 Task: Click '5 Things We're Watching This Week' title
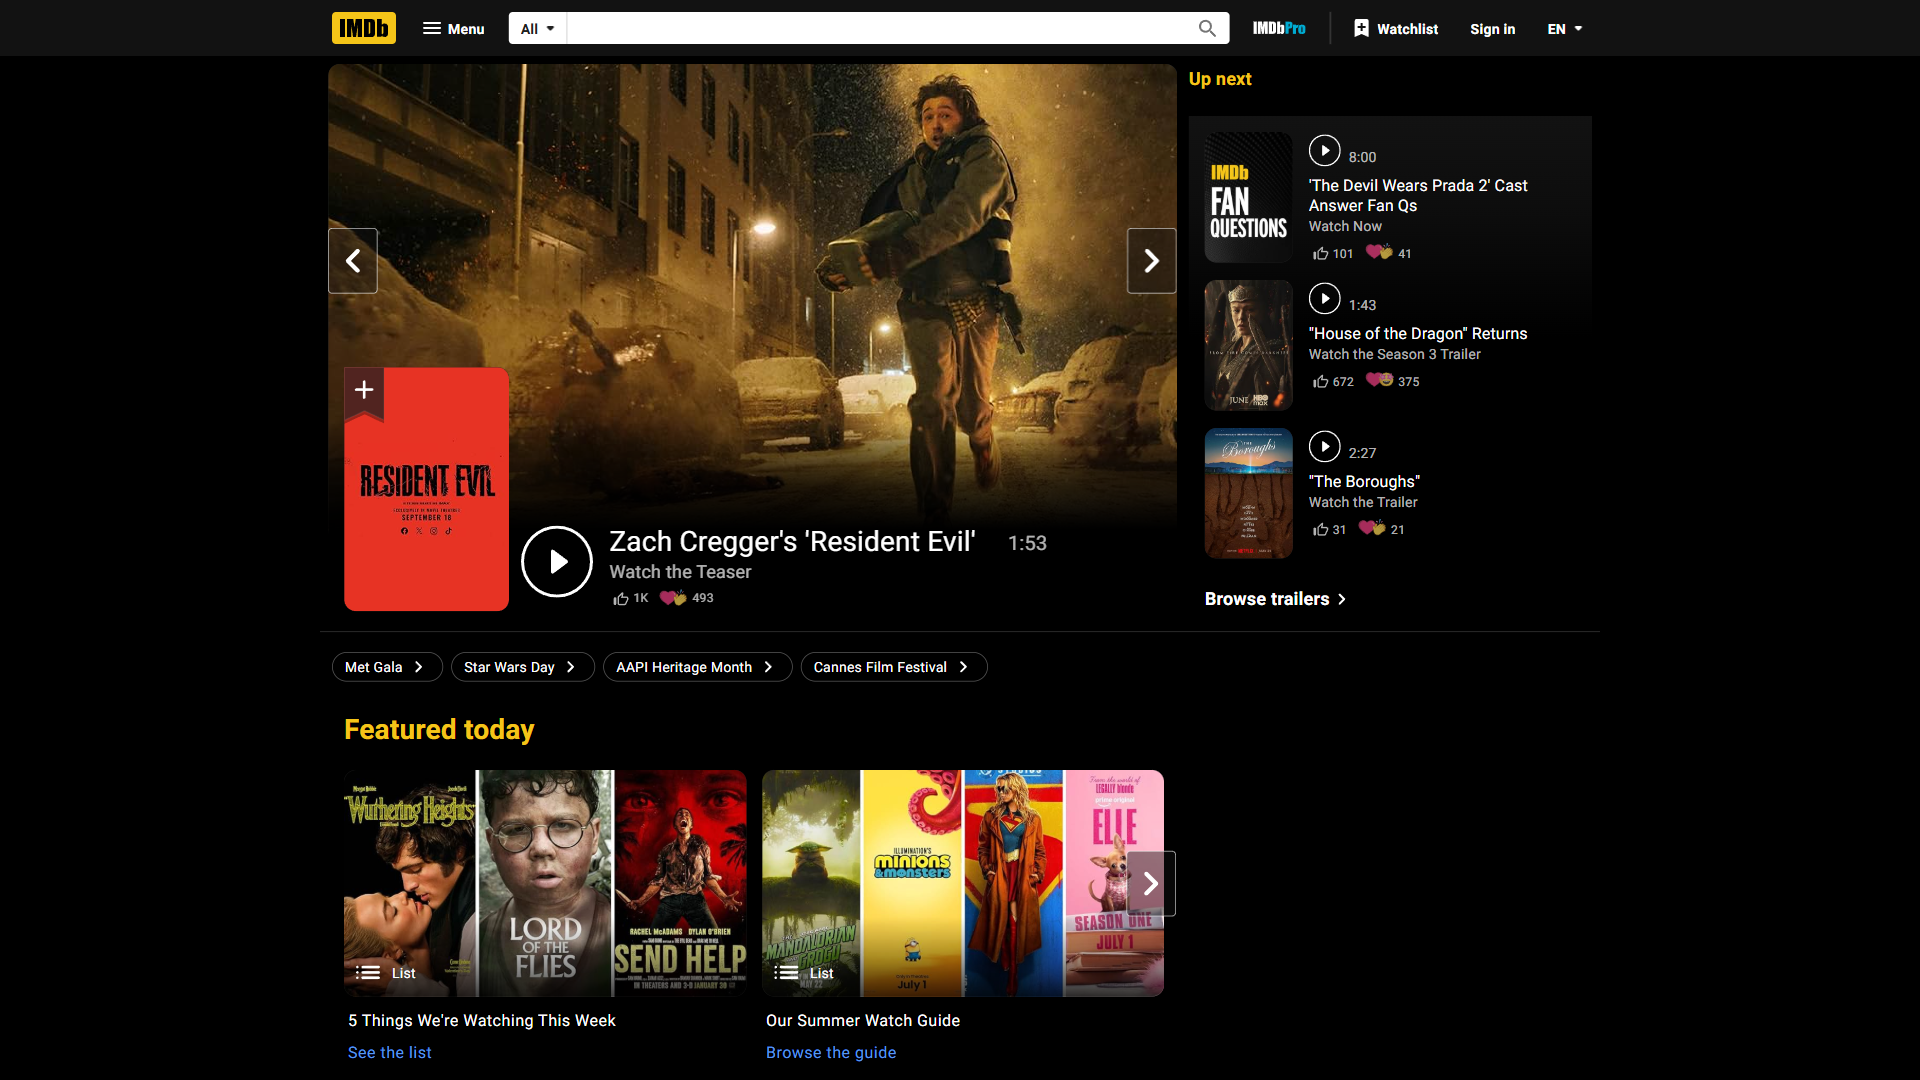coord(482,1021)
